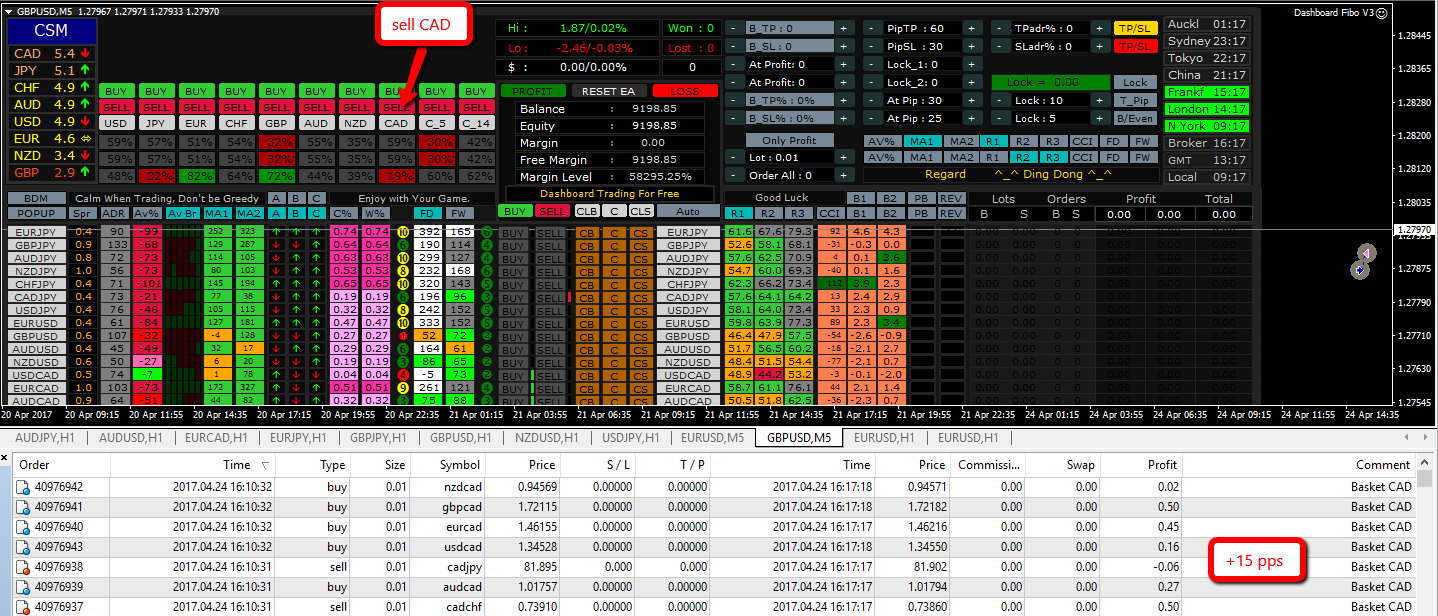Click the CLB close button
The width and height of the screenshot is (1438, 616).
tap(587, 211)
